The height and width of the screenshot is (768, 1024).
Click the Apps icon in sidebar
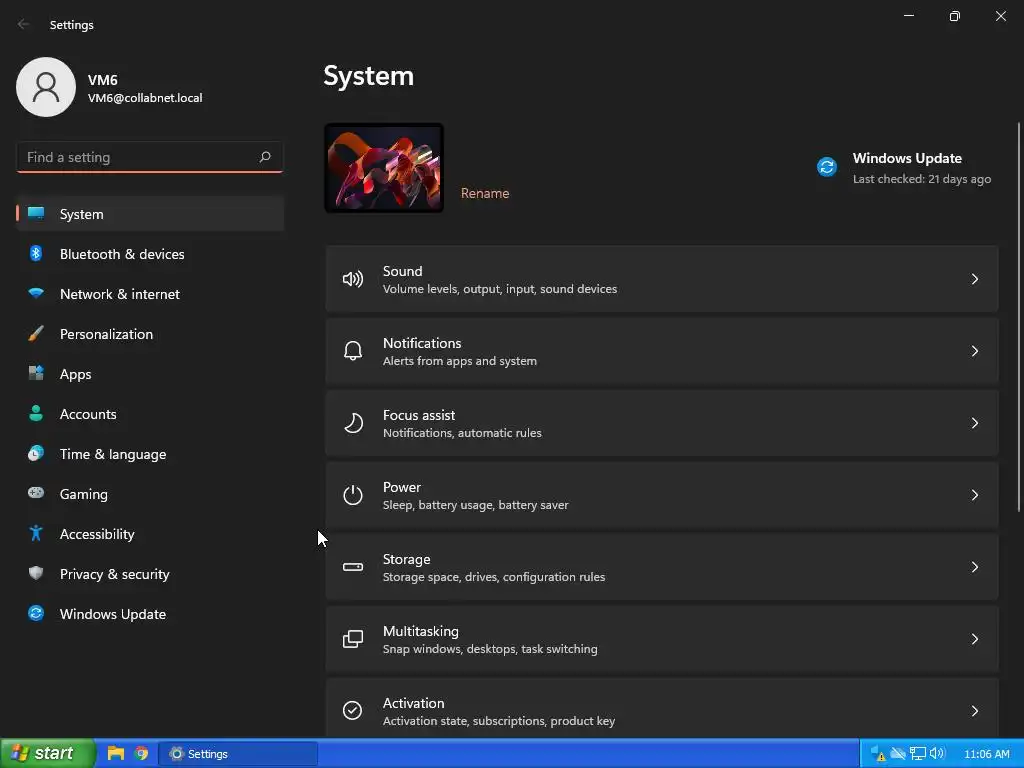click(36, 374)
